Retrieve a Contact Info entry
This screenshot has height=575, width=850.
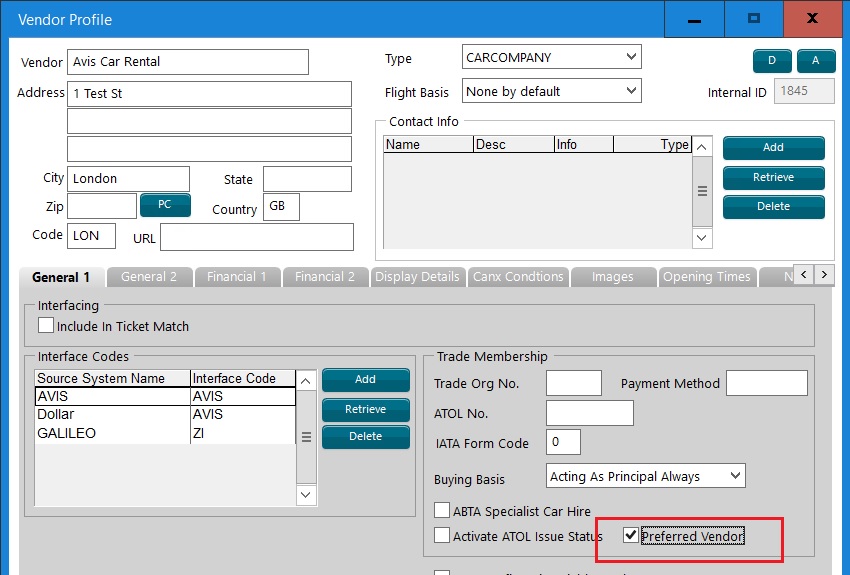pyautogui.click(x=774, y=178)
